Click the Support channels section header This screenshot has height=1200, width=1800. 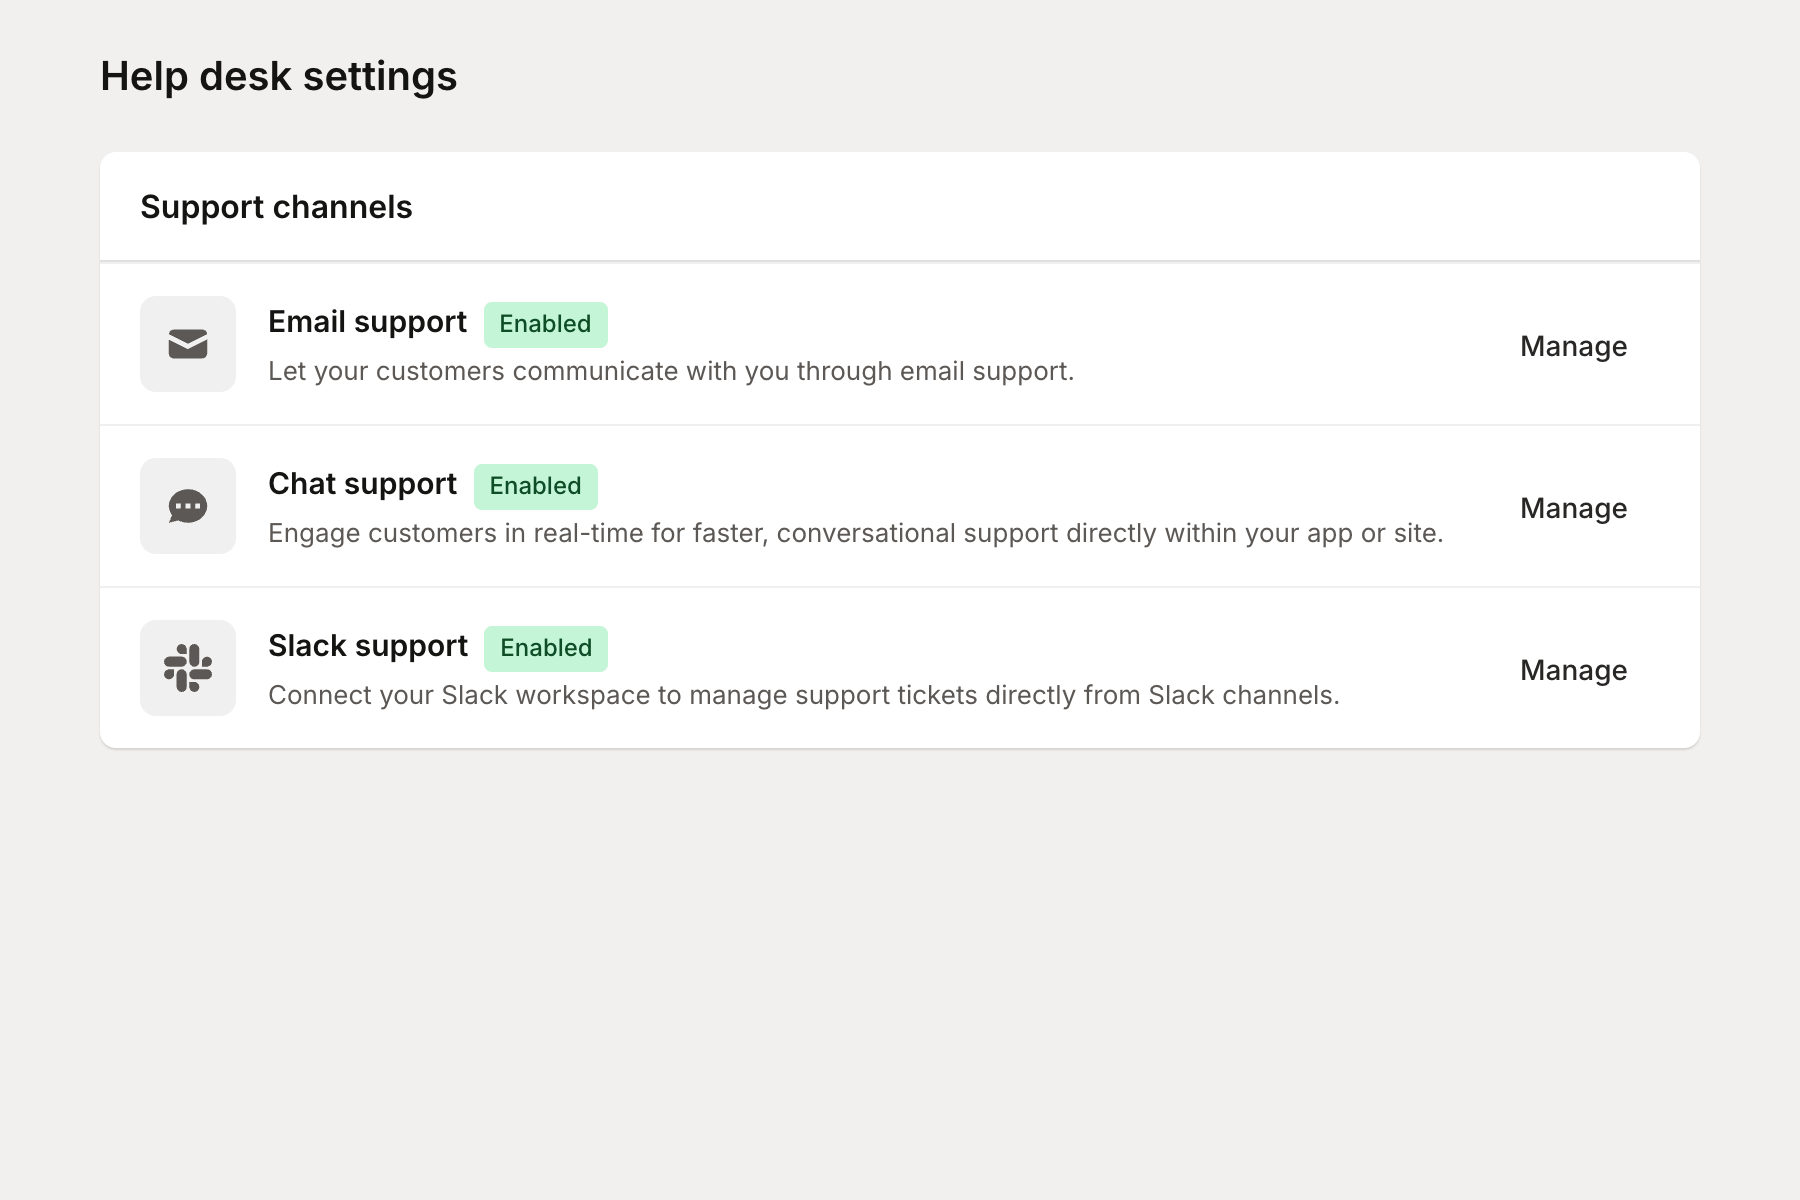click(276, 207)
